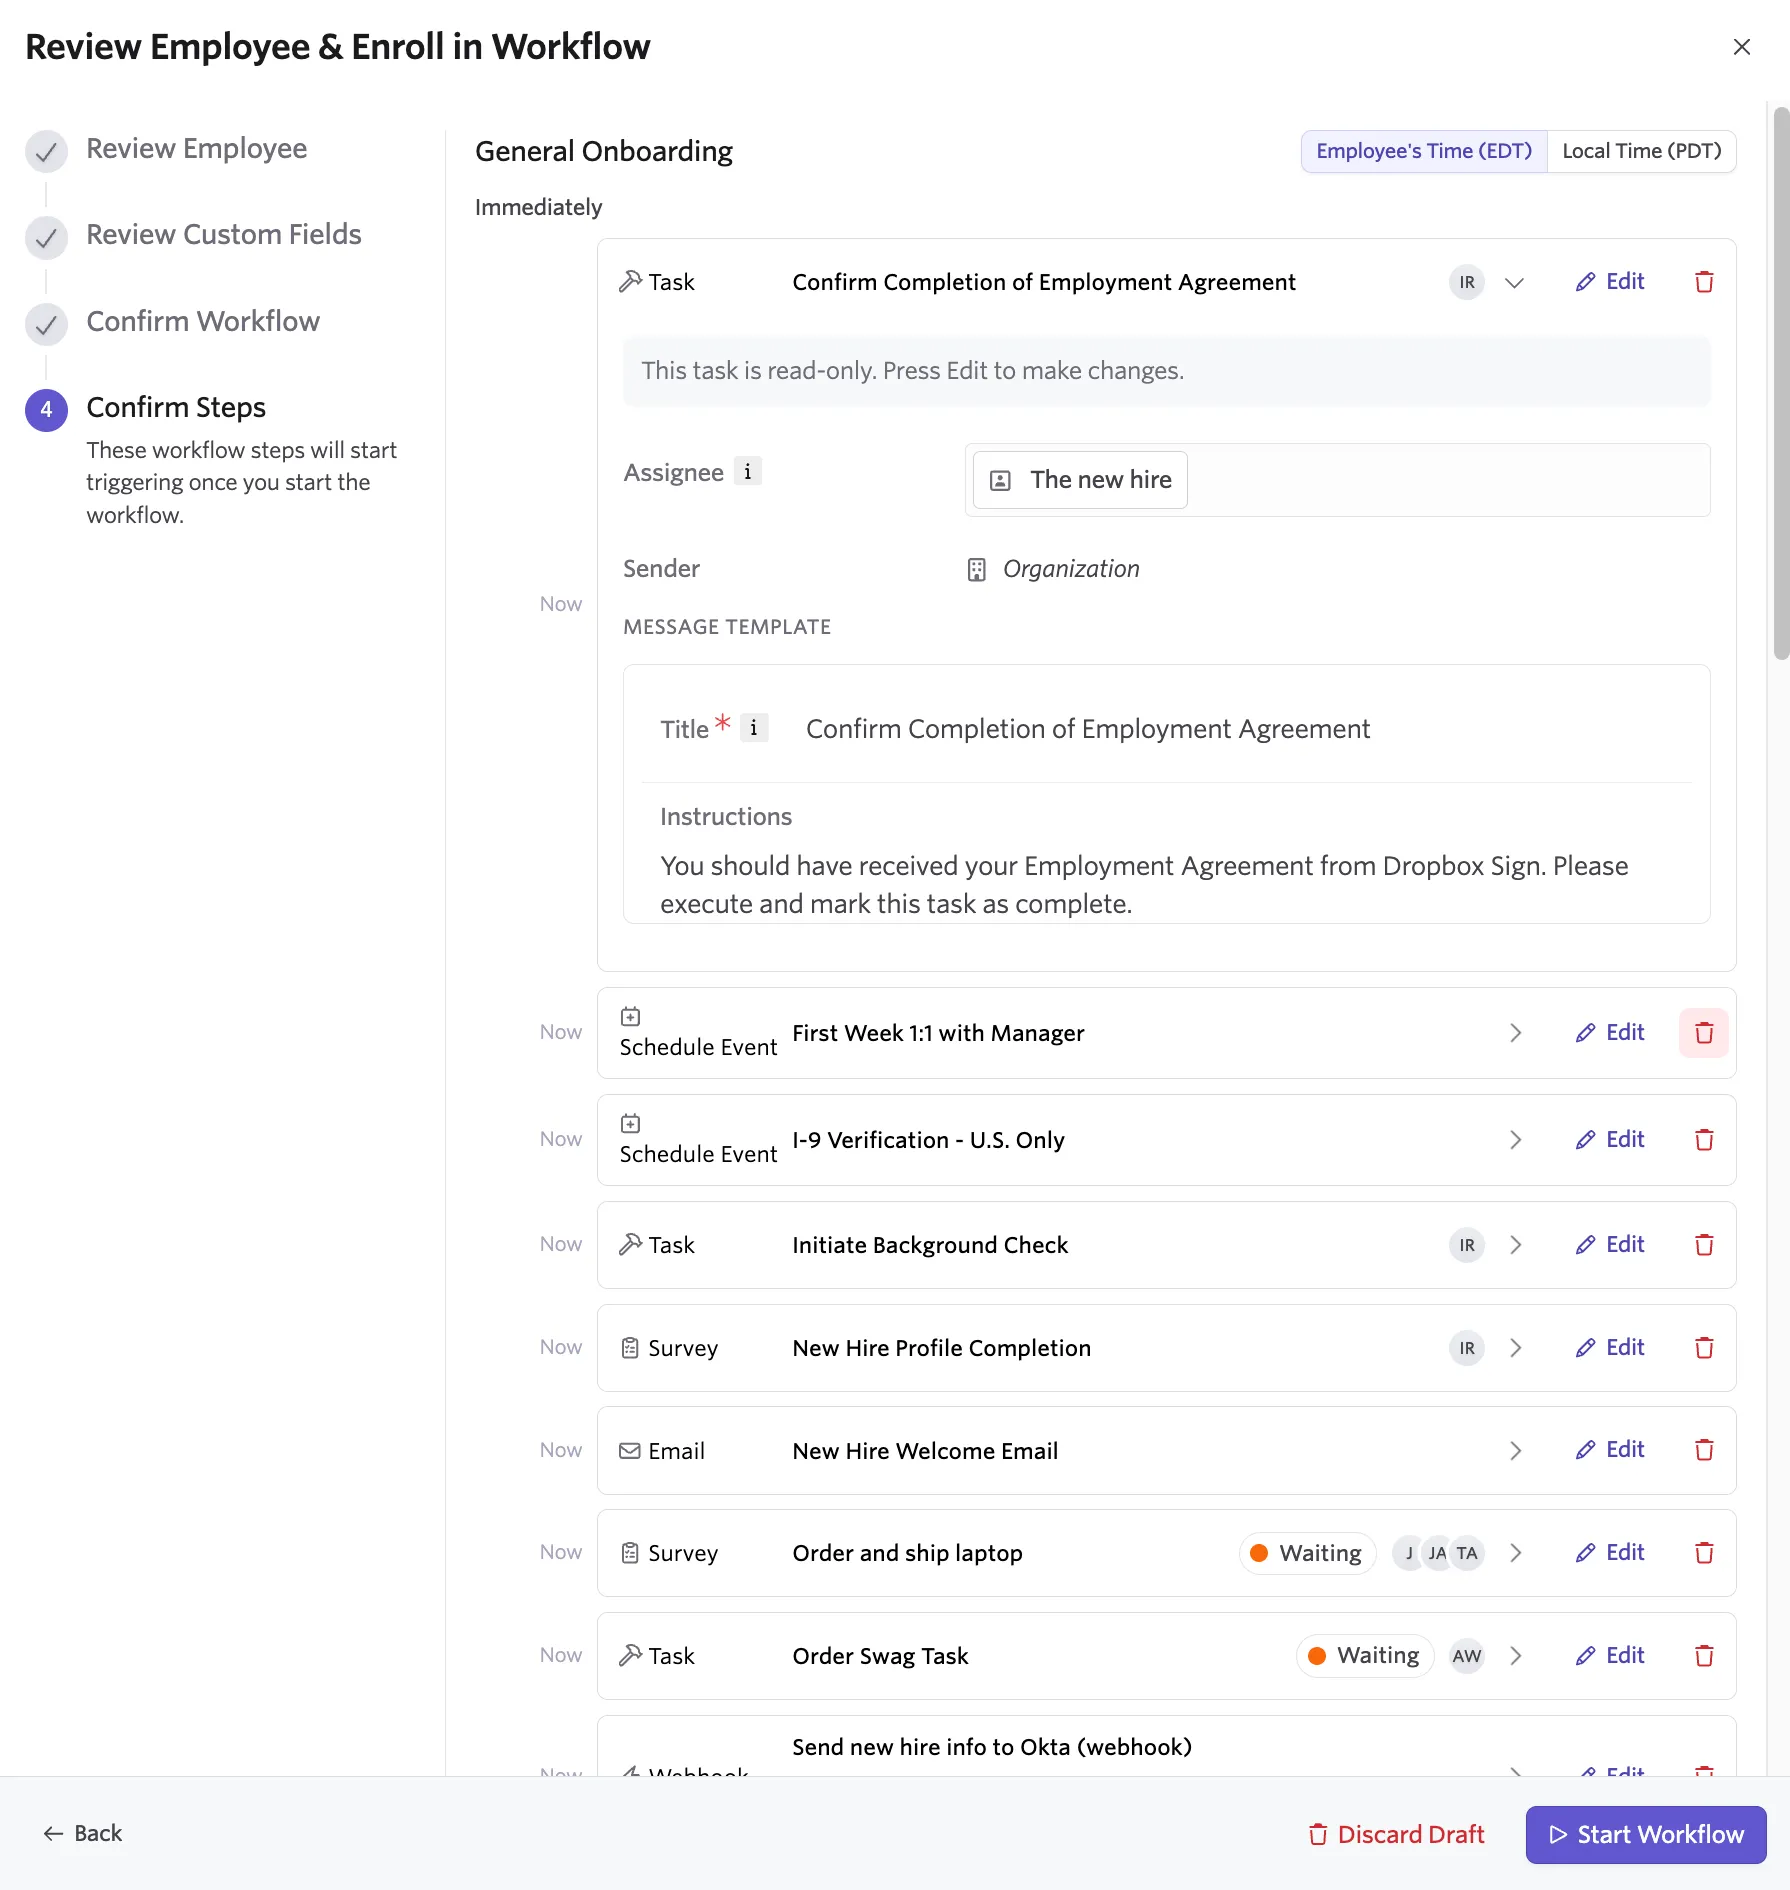Viewport: 1790px width, 1890px height.
Task: Go Back to the previous step
Action: click(x=83, y=1833)
